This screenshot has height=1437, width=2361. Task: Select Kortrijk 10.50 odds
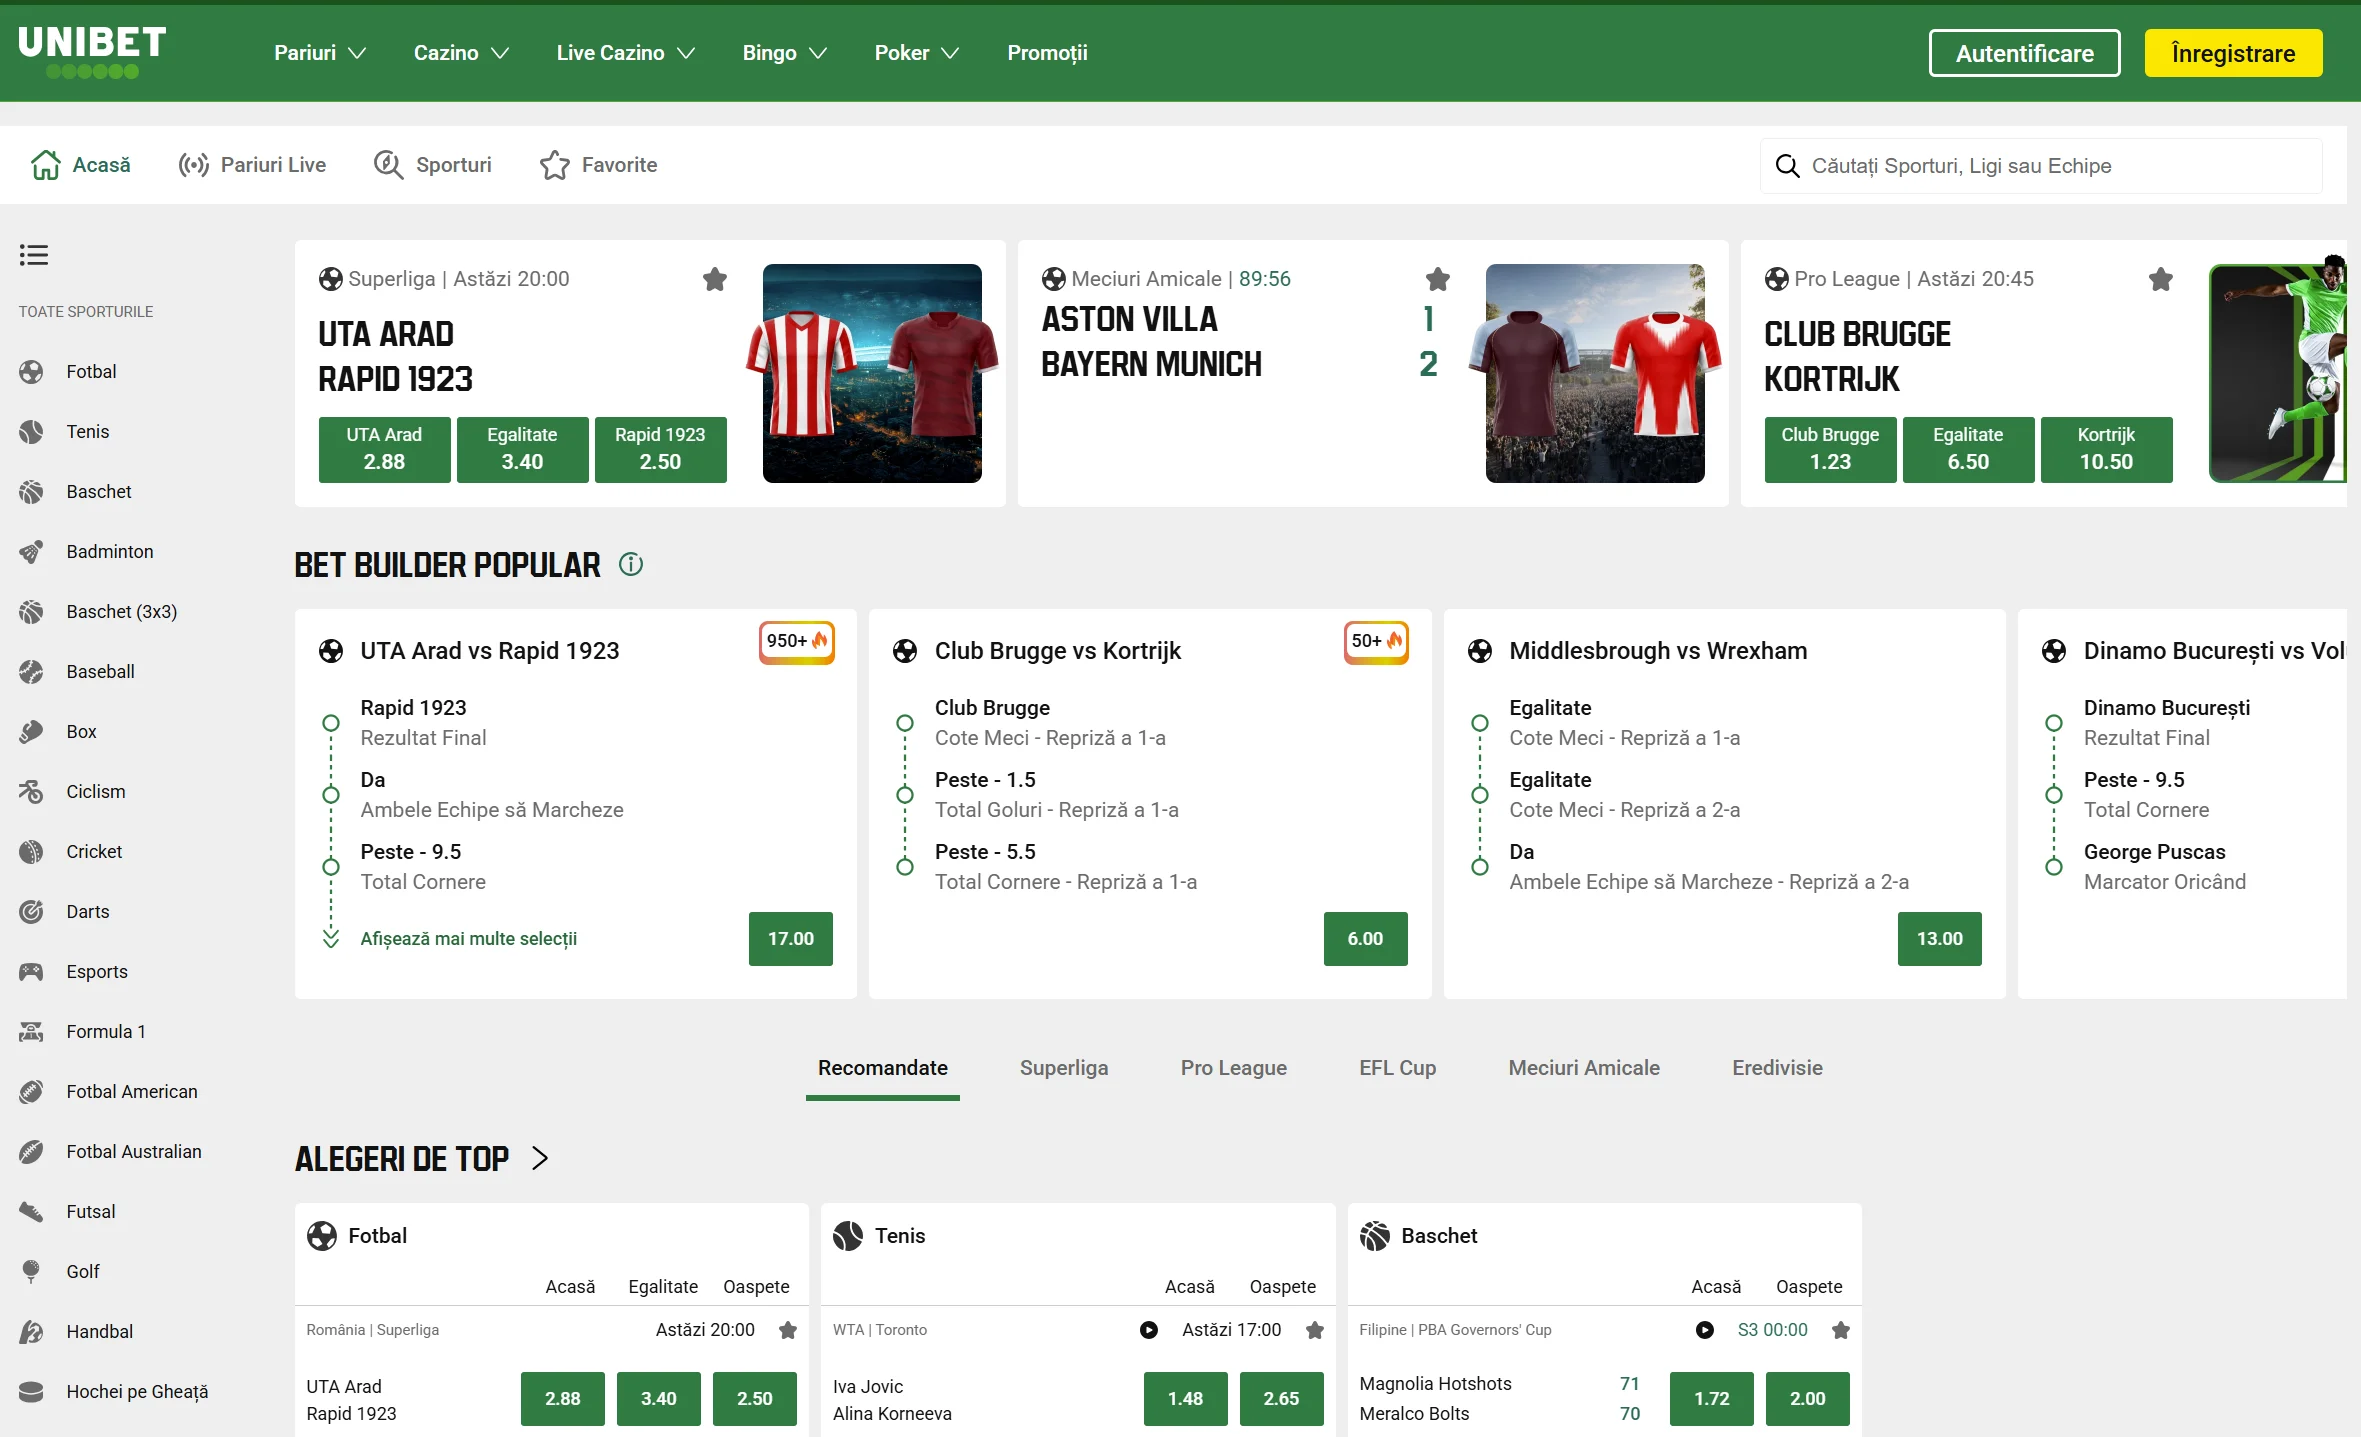tap(2106, 450)
